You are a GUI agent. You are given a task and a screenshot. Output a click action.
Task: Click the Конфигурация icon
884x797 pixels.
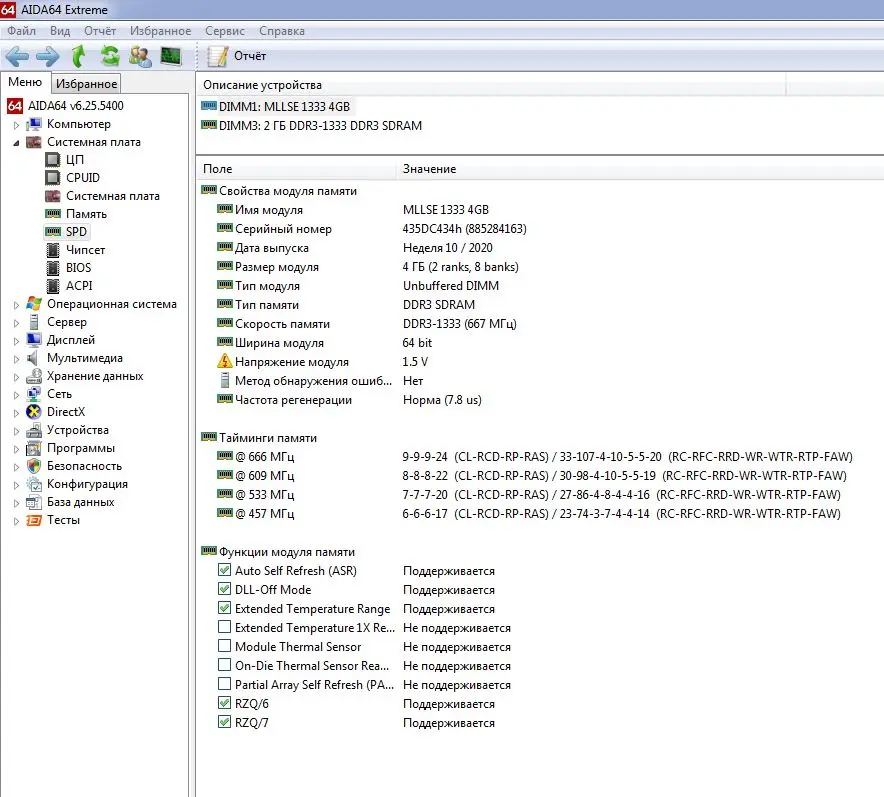(x=34, y=484)
